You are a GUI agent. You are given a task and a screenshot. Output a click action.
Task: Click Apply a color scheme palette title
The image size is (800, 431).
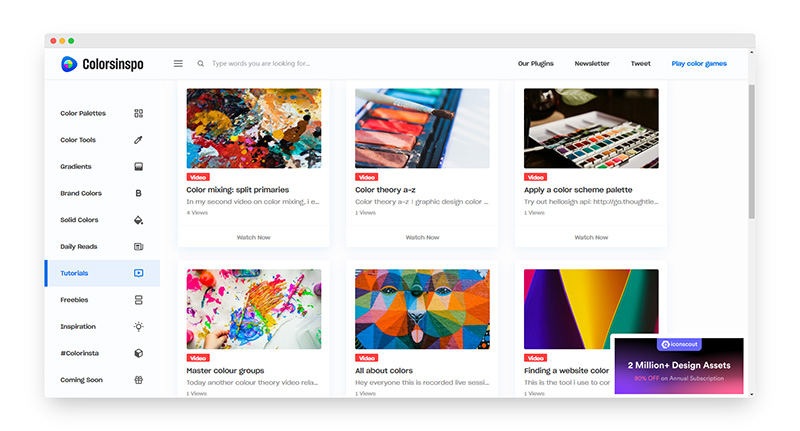pyautogui.click(x=578, y=190)
